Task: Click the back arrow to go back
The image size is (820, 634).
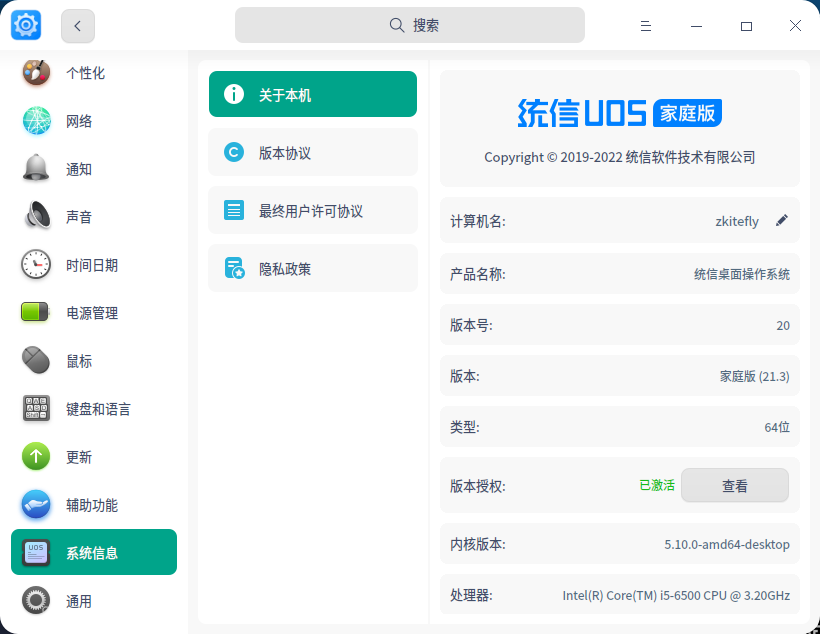Action: click(77, 25)
